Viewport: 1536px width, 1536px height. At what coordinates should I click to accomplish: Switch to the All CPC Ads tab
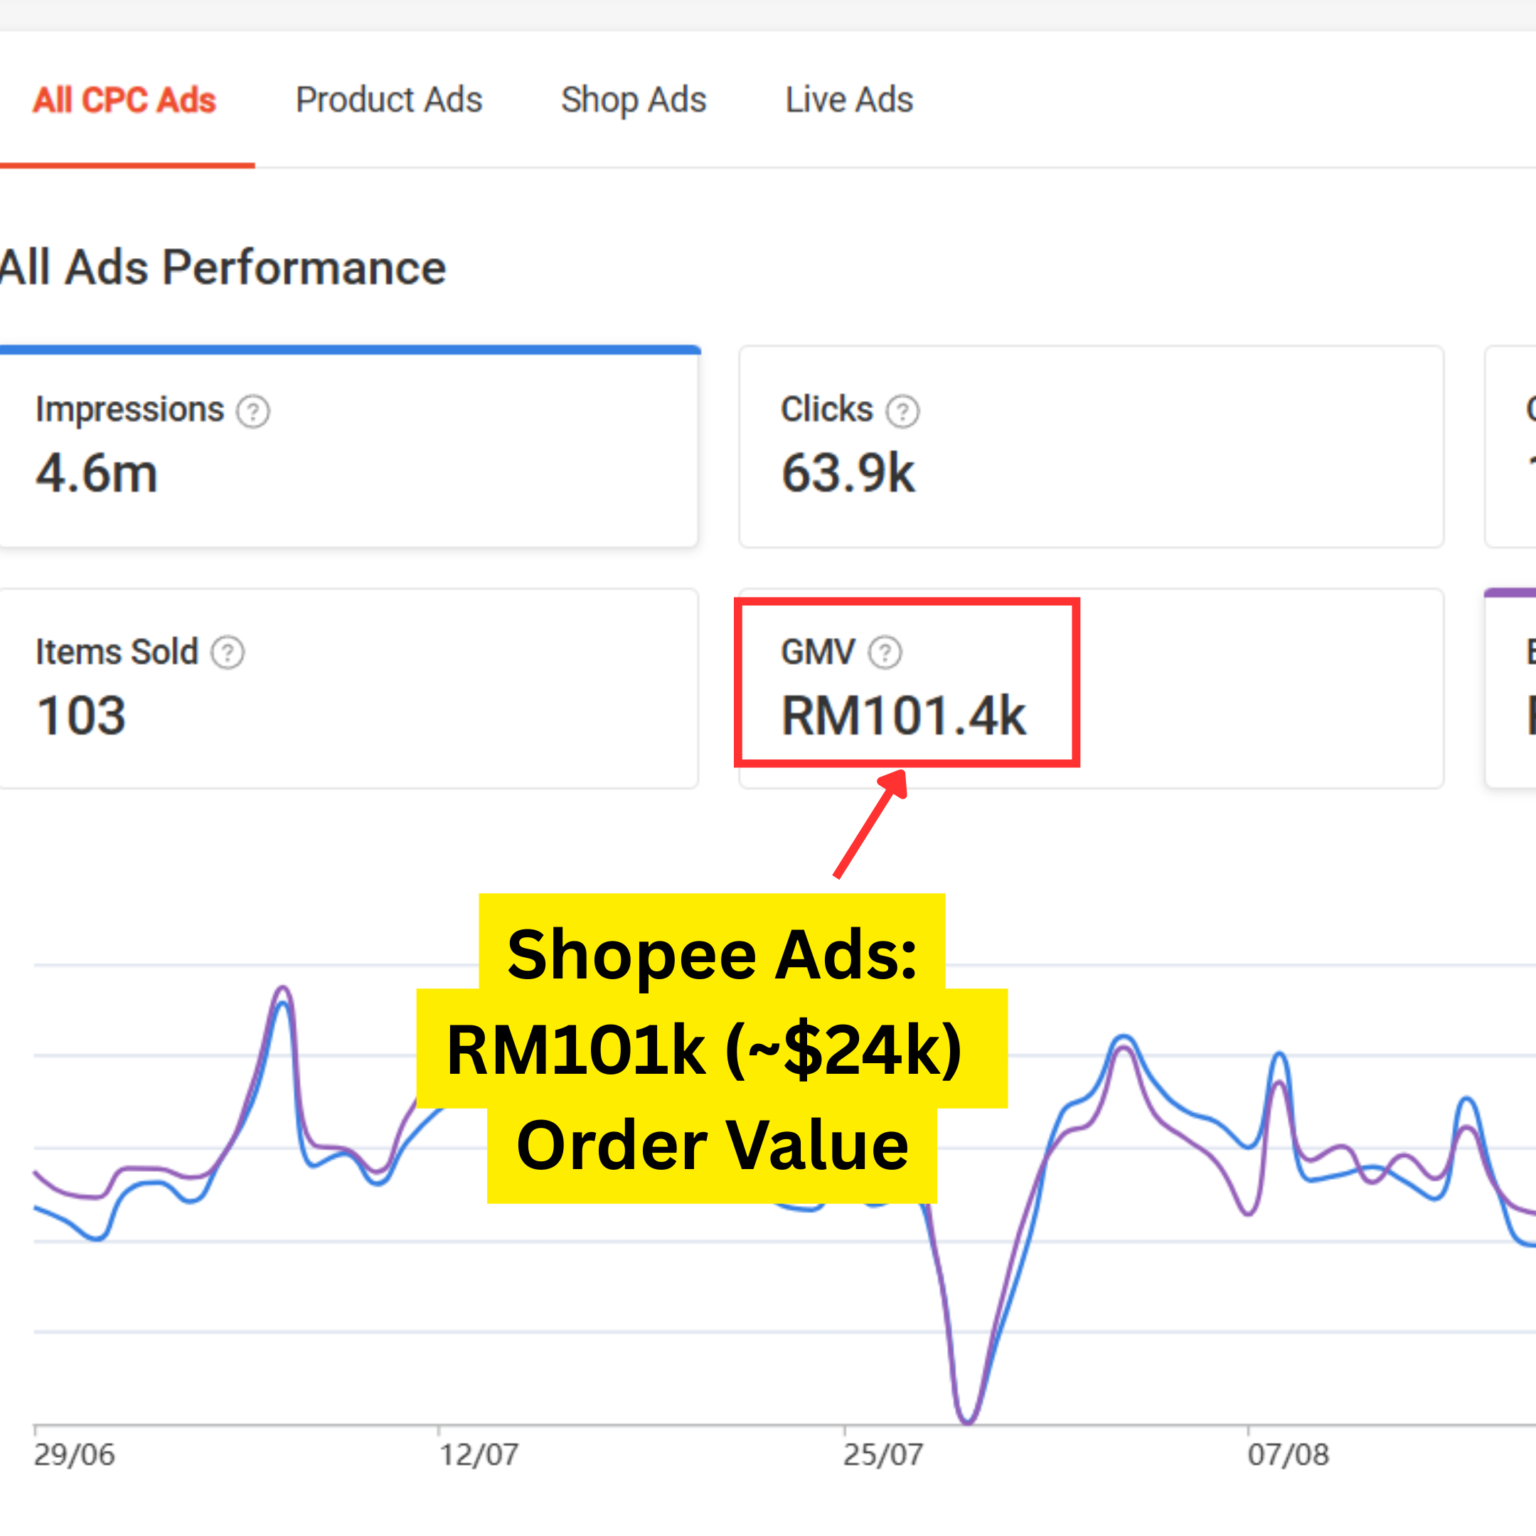124,100
